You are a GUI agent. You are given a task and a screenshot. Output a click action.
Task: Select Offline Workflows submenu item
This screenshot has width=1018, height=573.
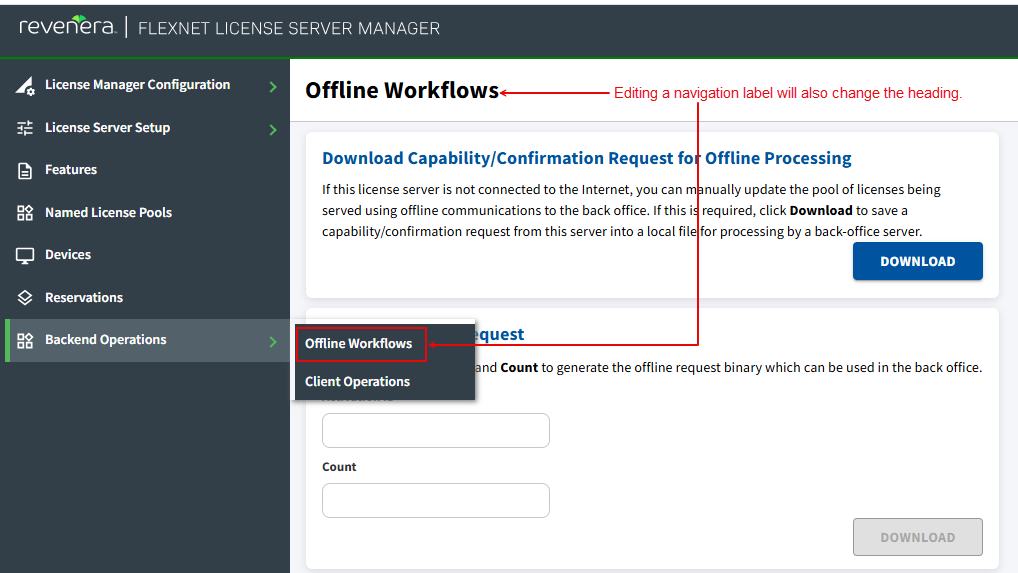[359, 344]
